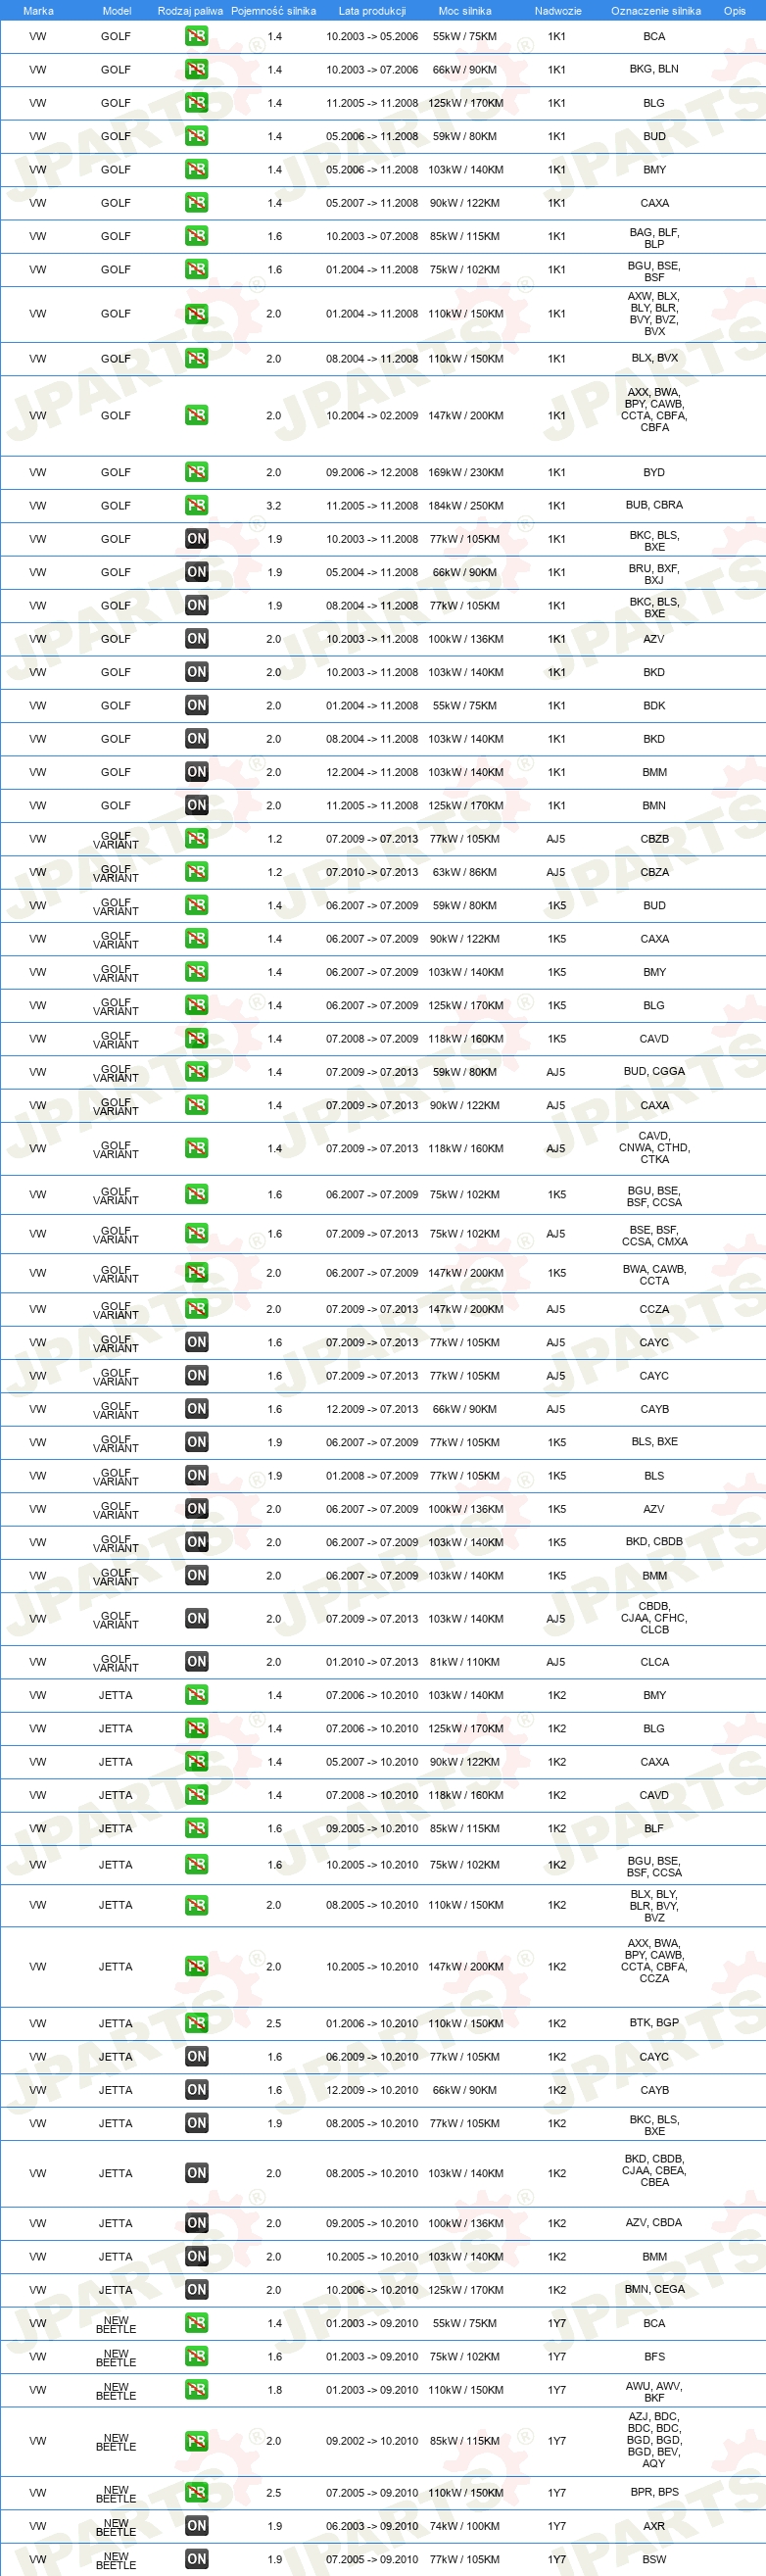This screenshot has height=2576, width=766.
Task: Click petrol icon in Golf BKG, BLN row
Action: (197, 70)
